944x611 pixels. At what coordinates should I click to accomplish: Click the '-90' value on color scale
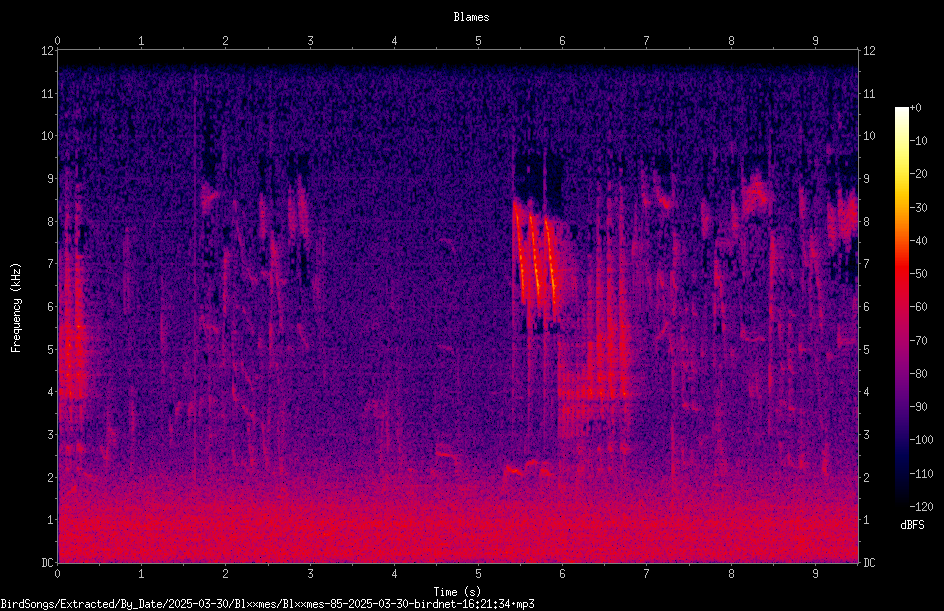coord(918,407)
